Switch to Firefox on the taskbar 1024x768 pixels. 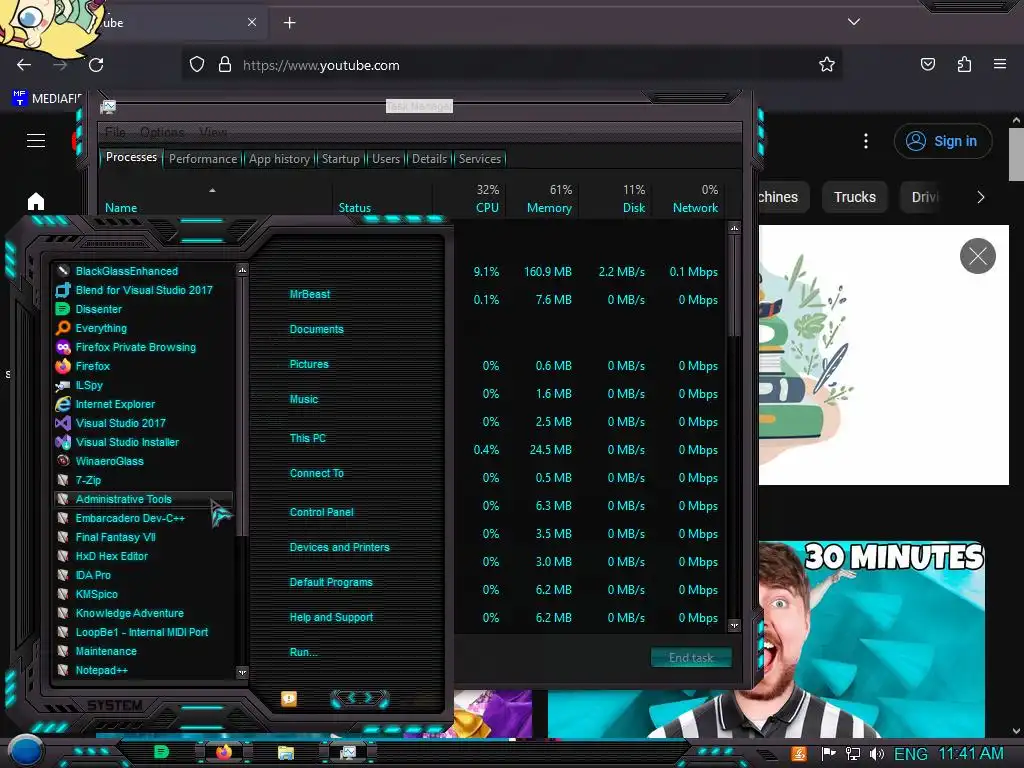pos(223,752)
